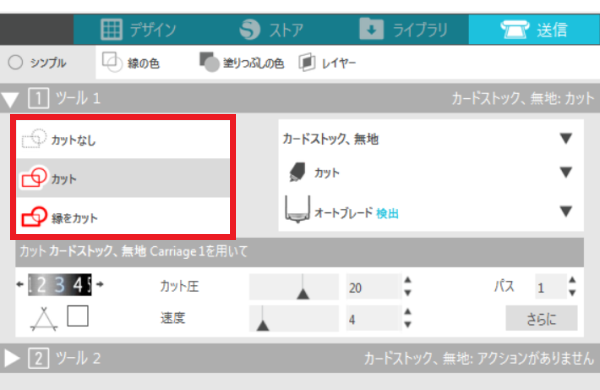Click the さらに (More) button

tap(541, 318)
